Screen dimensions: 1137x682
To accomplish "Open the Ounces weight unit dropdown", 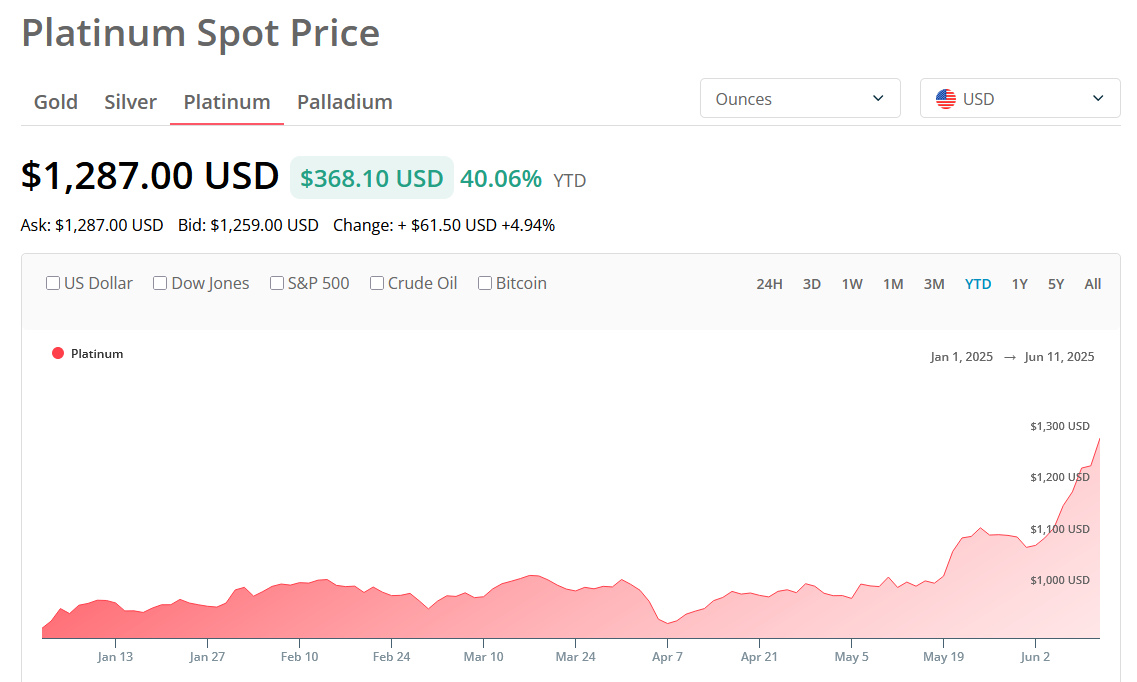I will [x=800, y=99].
